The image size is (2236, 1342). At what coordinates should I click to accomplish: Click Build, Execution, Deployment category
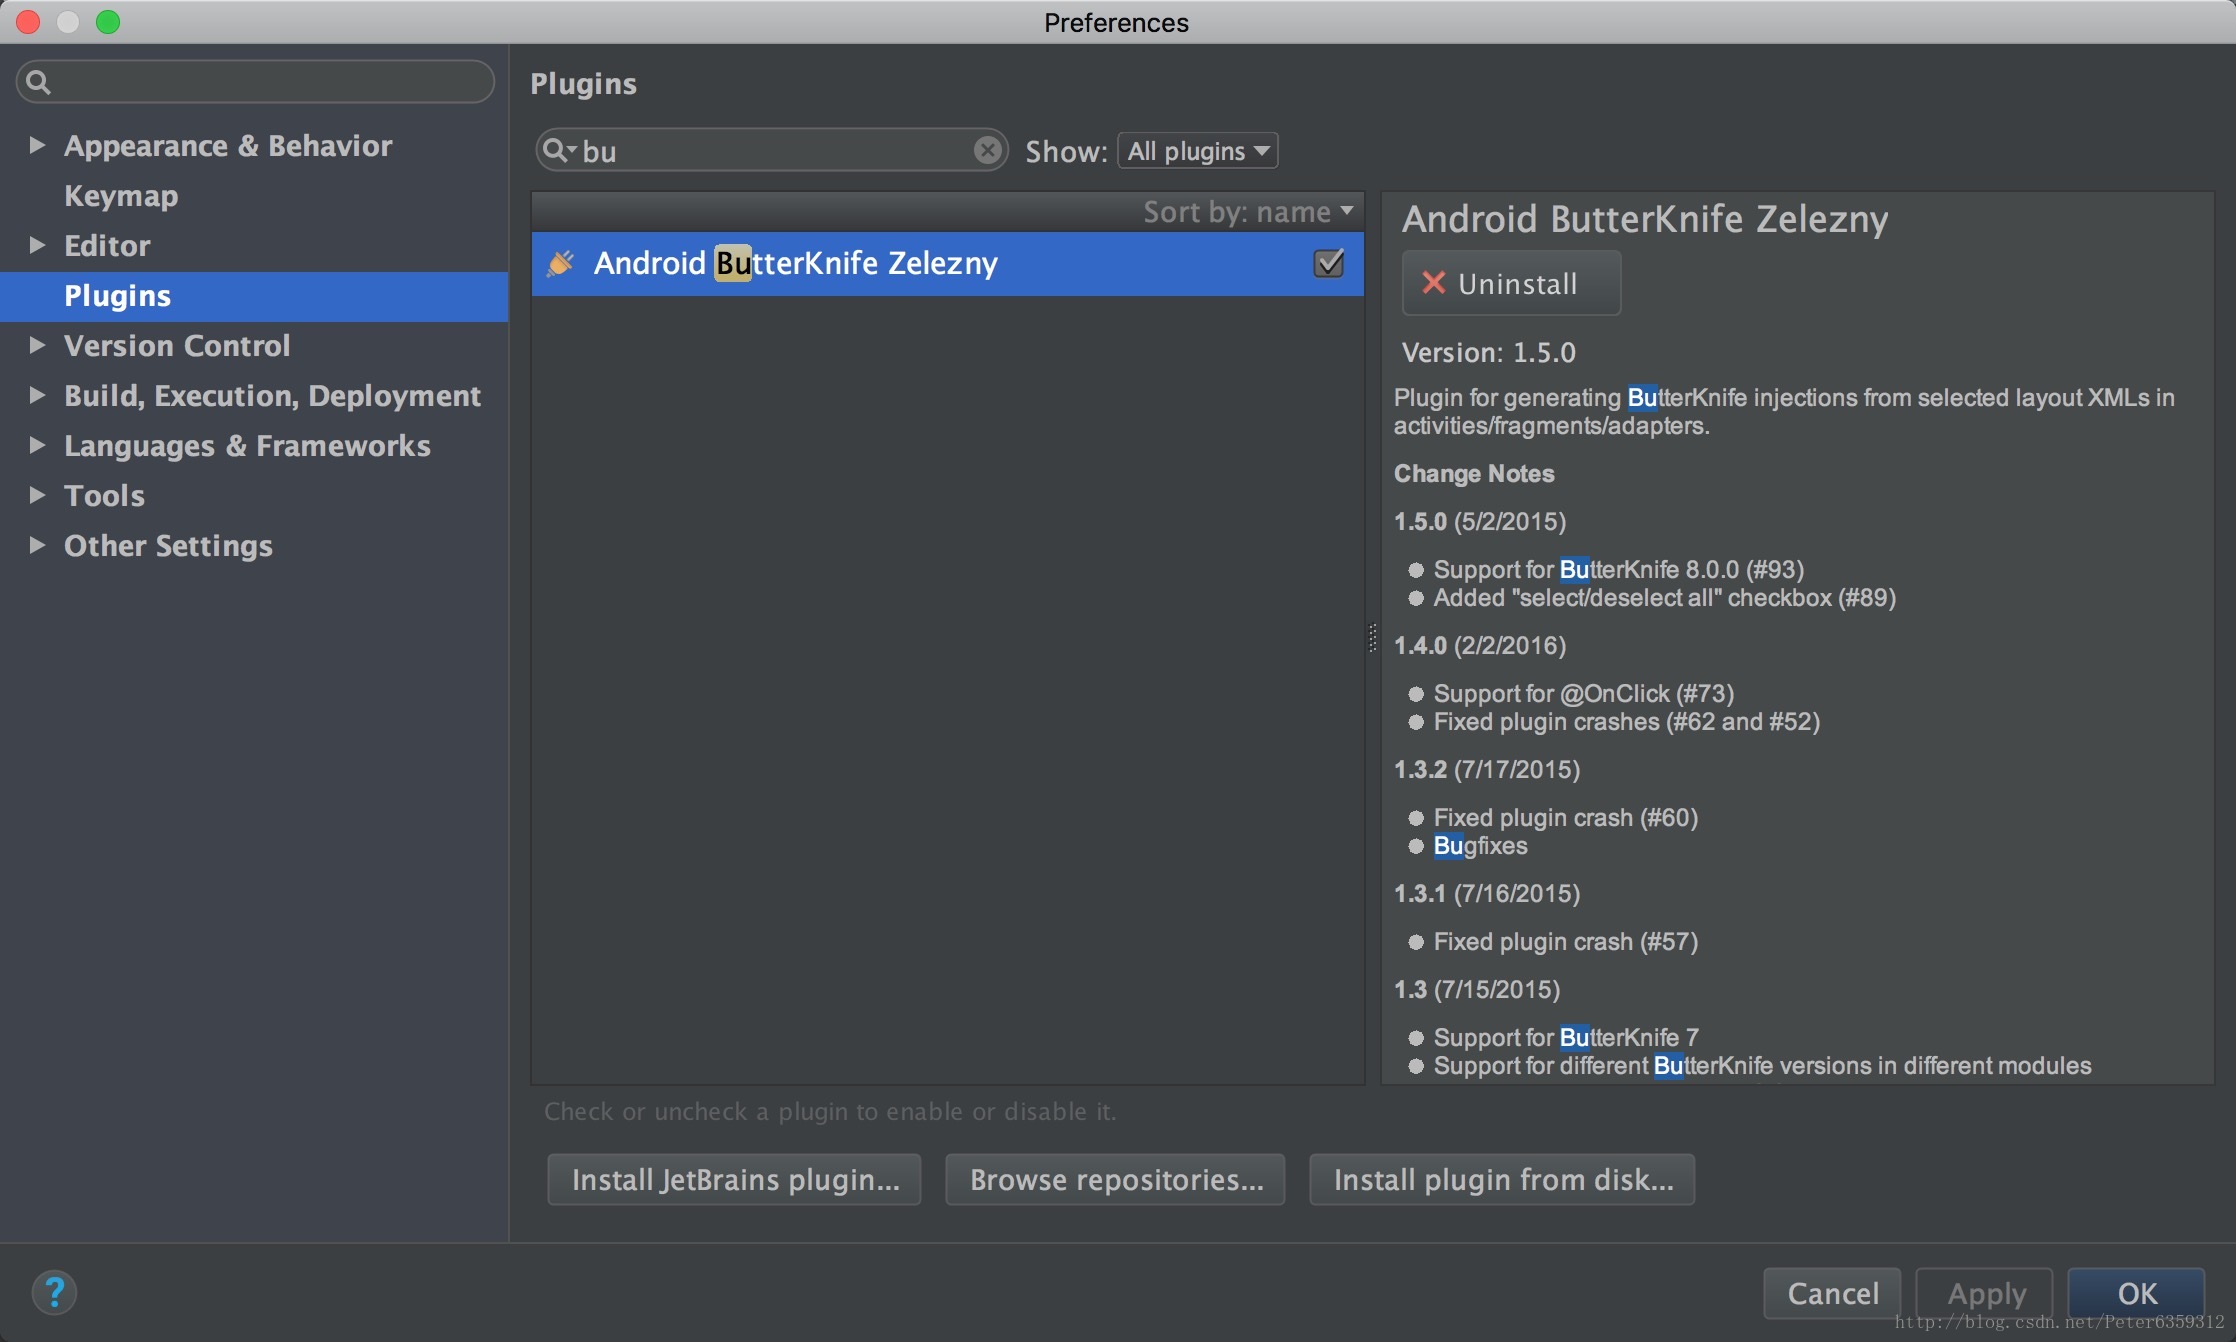pyautogui.click(x=272, y=396)
